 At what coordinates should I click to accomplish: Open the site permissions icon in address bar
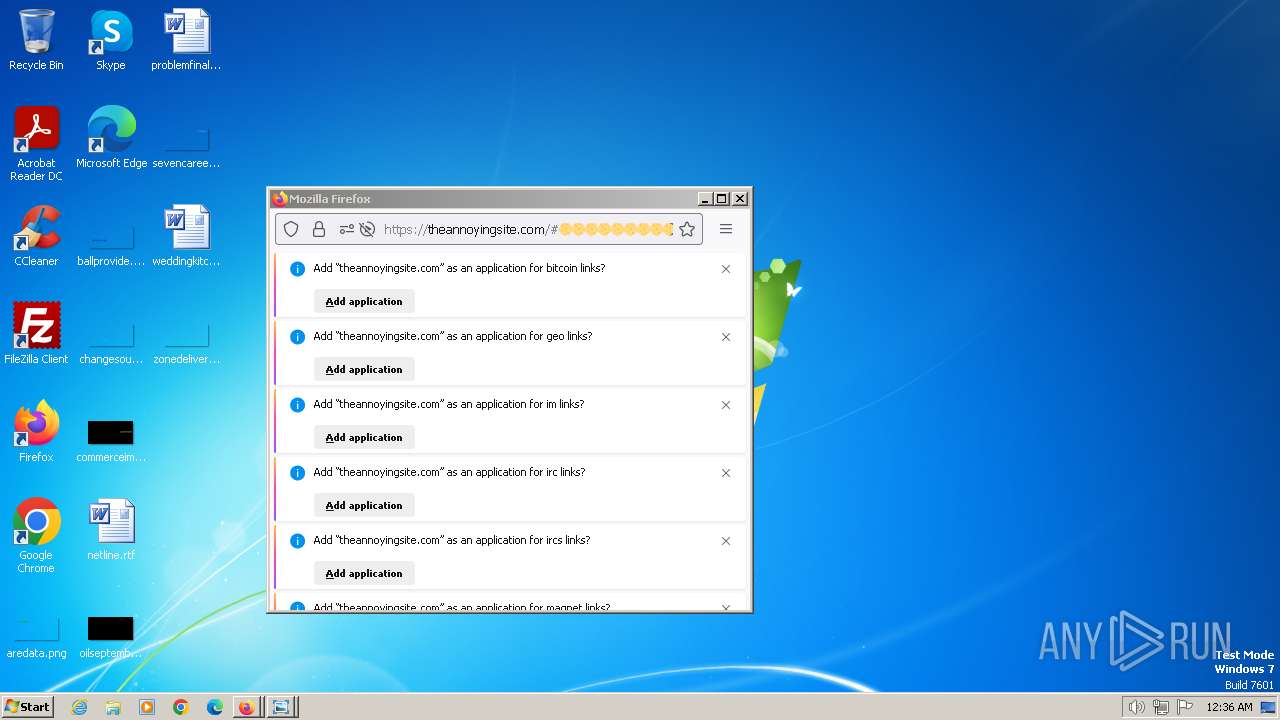(346, 229)
